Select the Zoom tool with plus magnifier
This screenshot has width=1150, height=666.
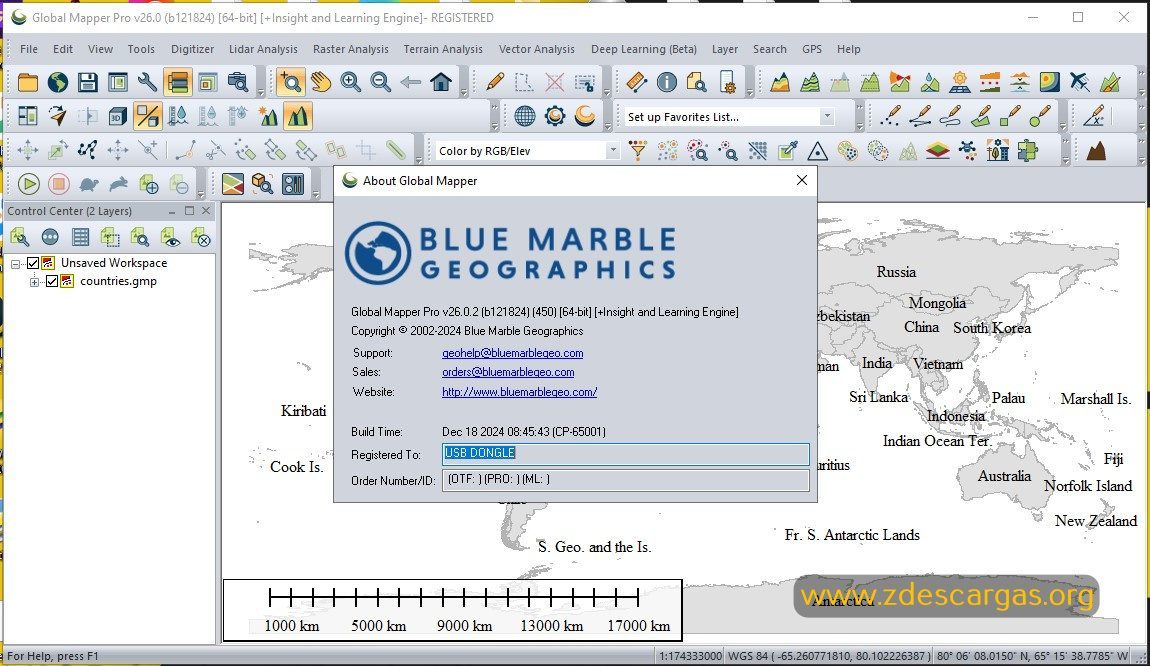[291, 82]
